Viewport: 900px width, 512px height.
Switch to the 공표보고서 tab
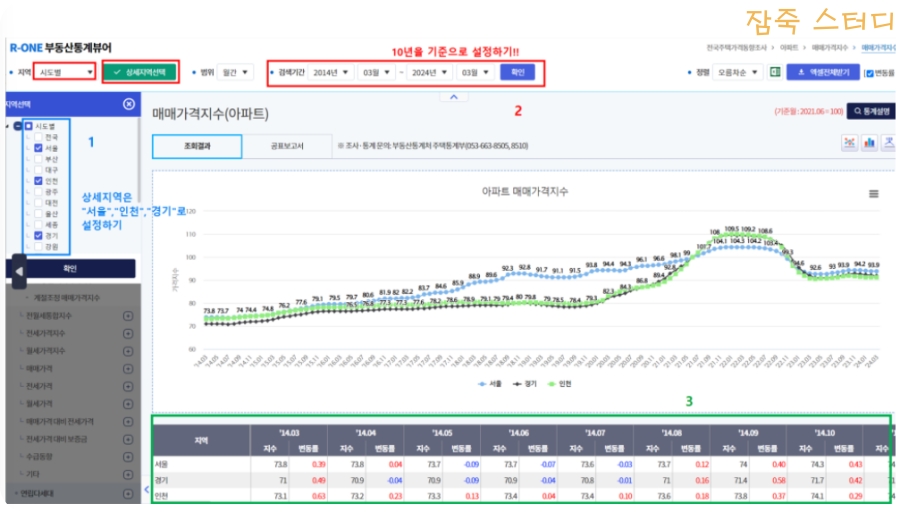coord(287,146)
